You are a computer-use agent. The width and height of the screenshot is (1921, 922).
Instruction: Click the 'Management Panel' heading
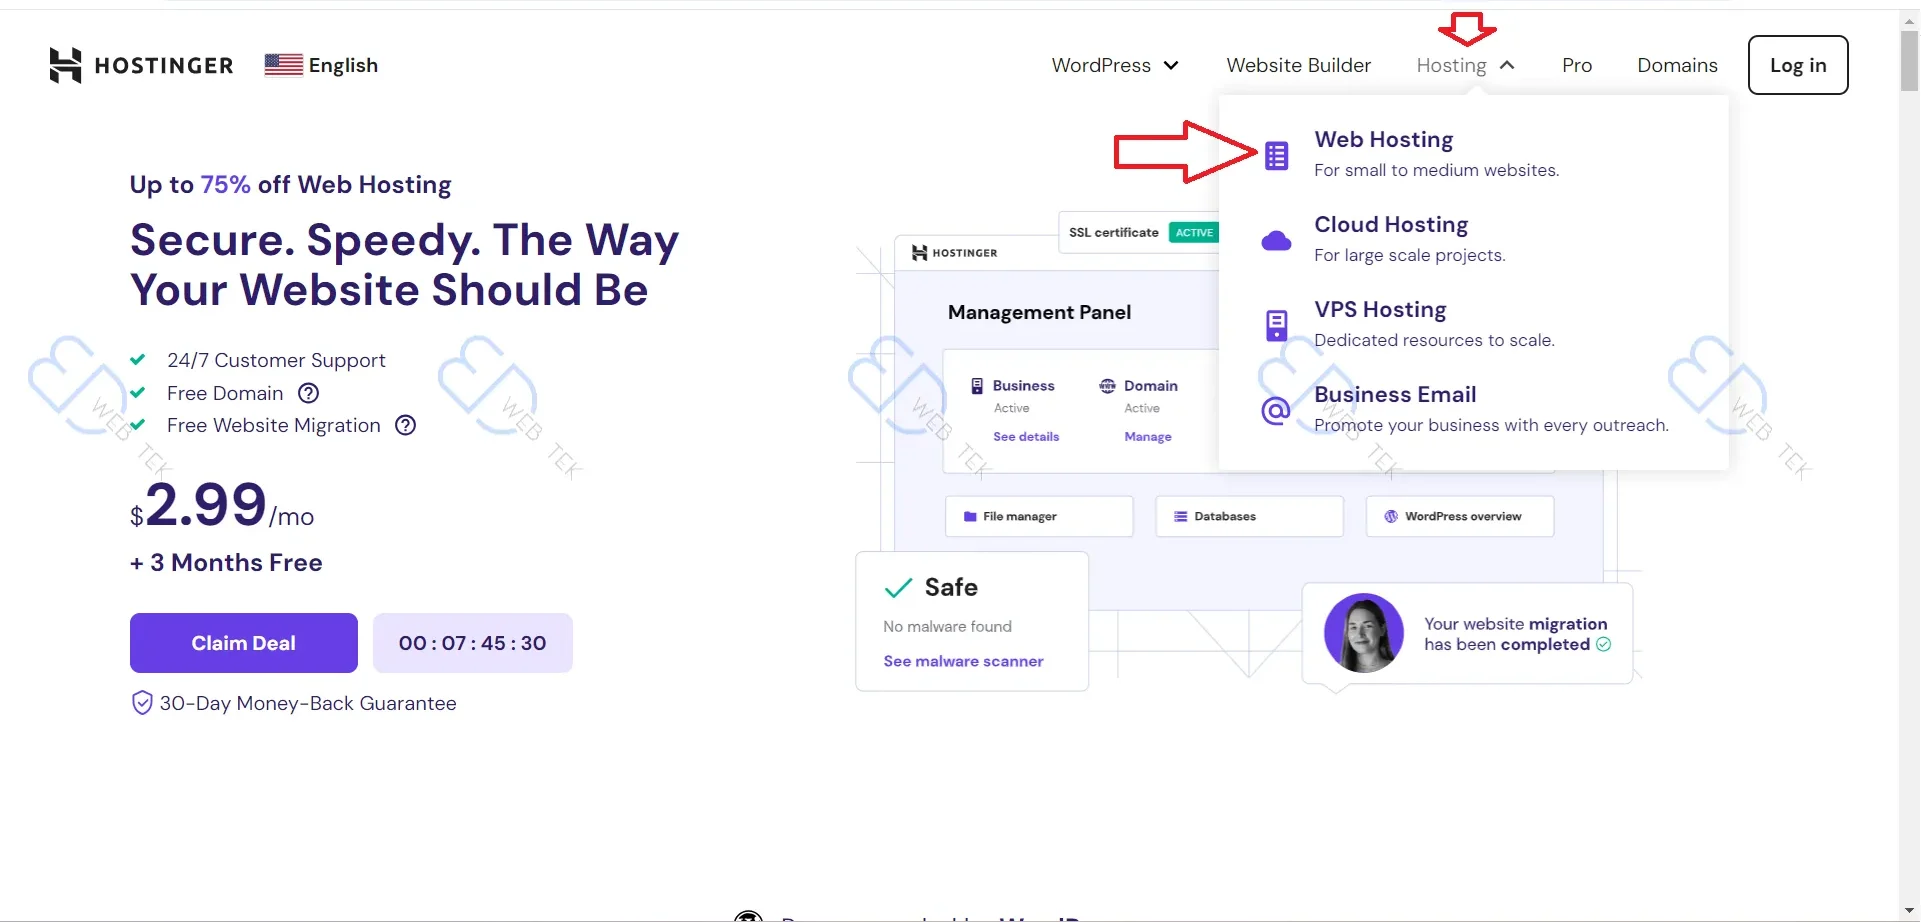coord(1039,312)
